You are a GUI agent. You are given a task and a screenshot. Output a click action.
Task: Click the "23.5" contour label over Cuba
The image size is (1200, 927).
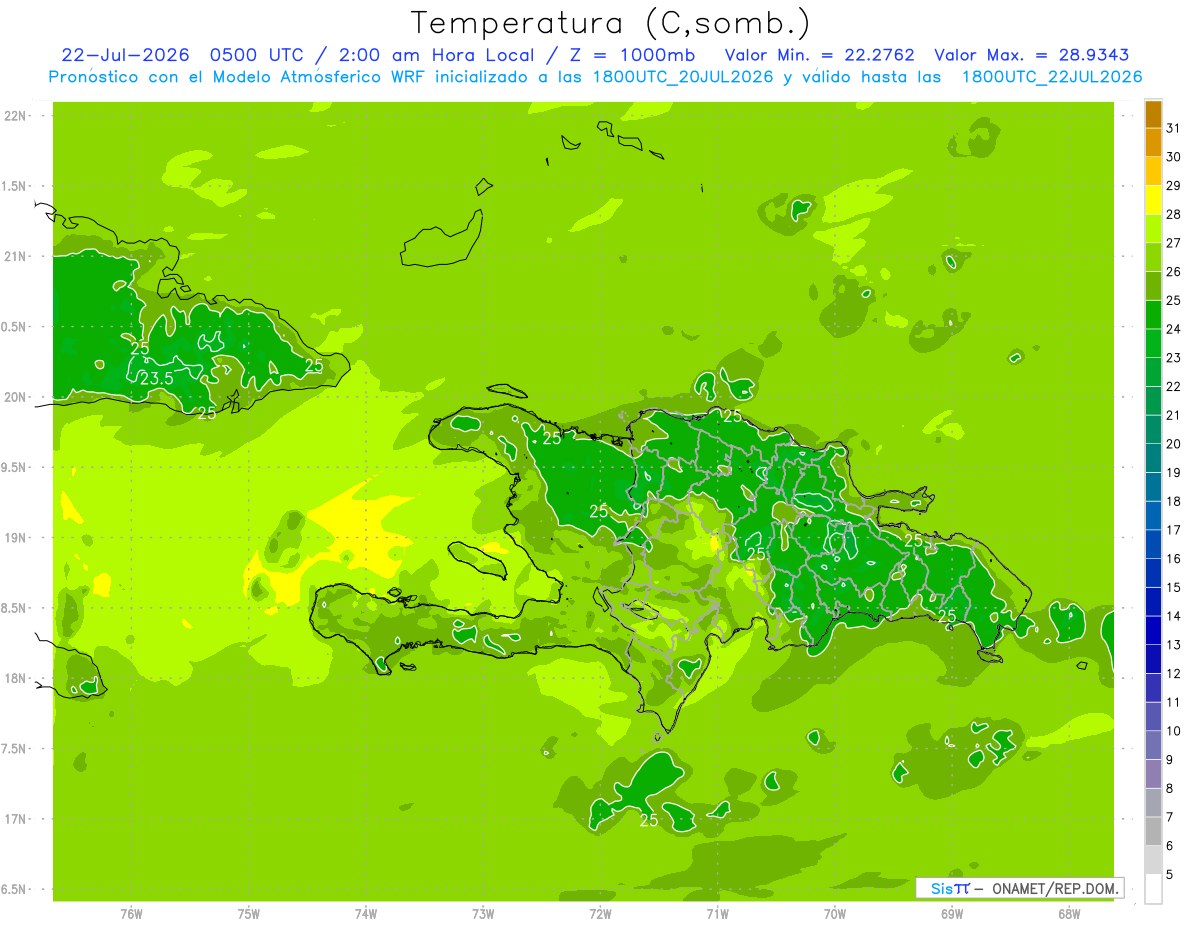click(157, 379)
